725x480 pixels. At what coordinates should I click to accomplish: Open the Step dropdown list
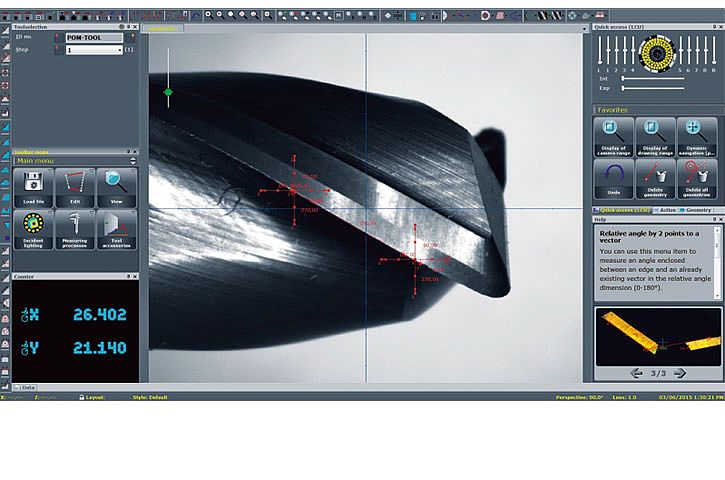119,49
